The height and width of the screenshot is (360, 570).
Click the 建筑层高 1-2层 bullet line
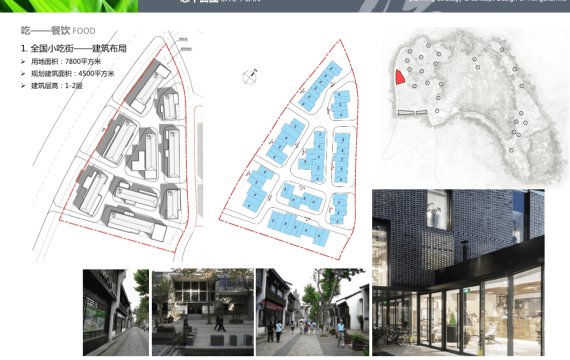point(57,86)
